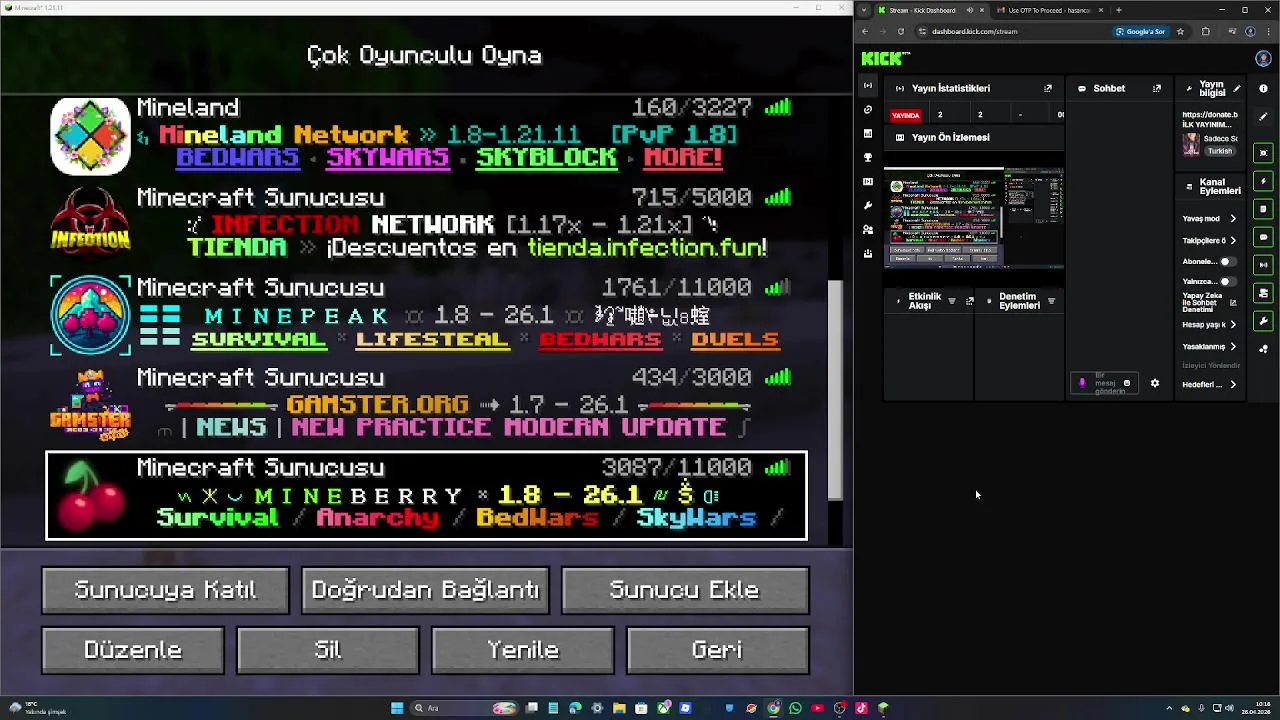Open Windows Start button
This screenshot has width=1280, height=720.
[397, 708]
